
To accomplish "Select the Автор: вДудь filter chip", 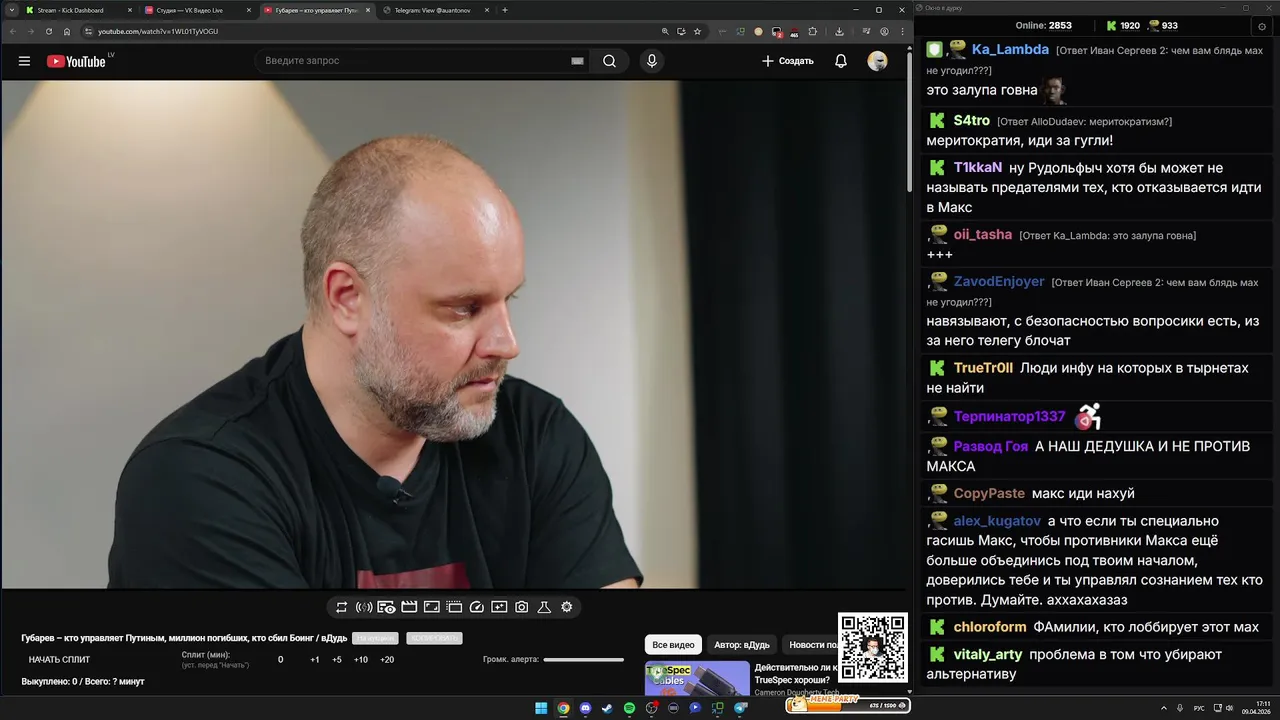I will [x=741, y=645].
